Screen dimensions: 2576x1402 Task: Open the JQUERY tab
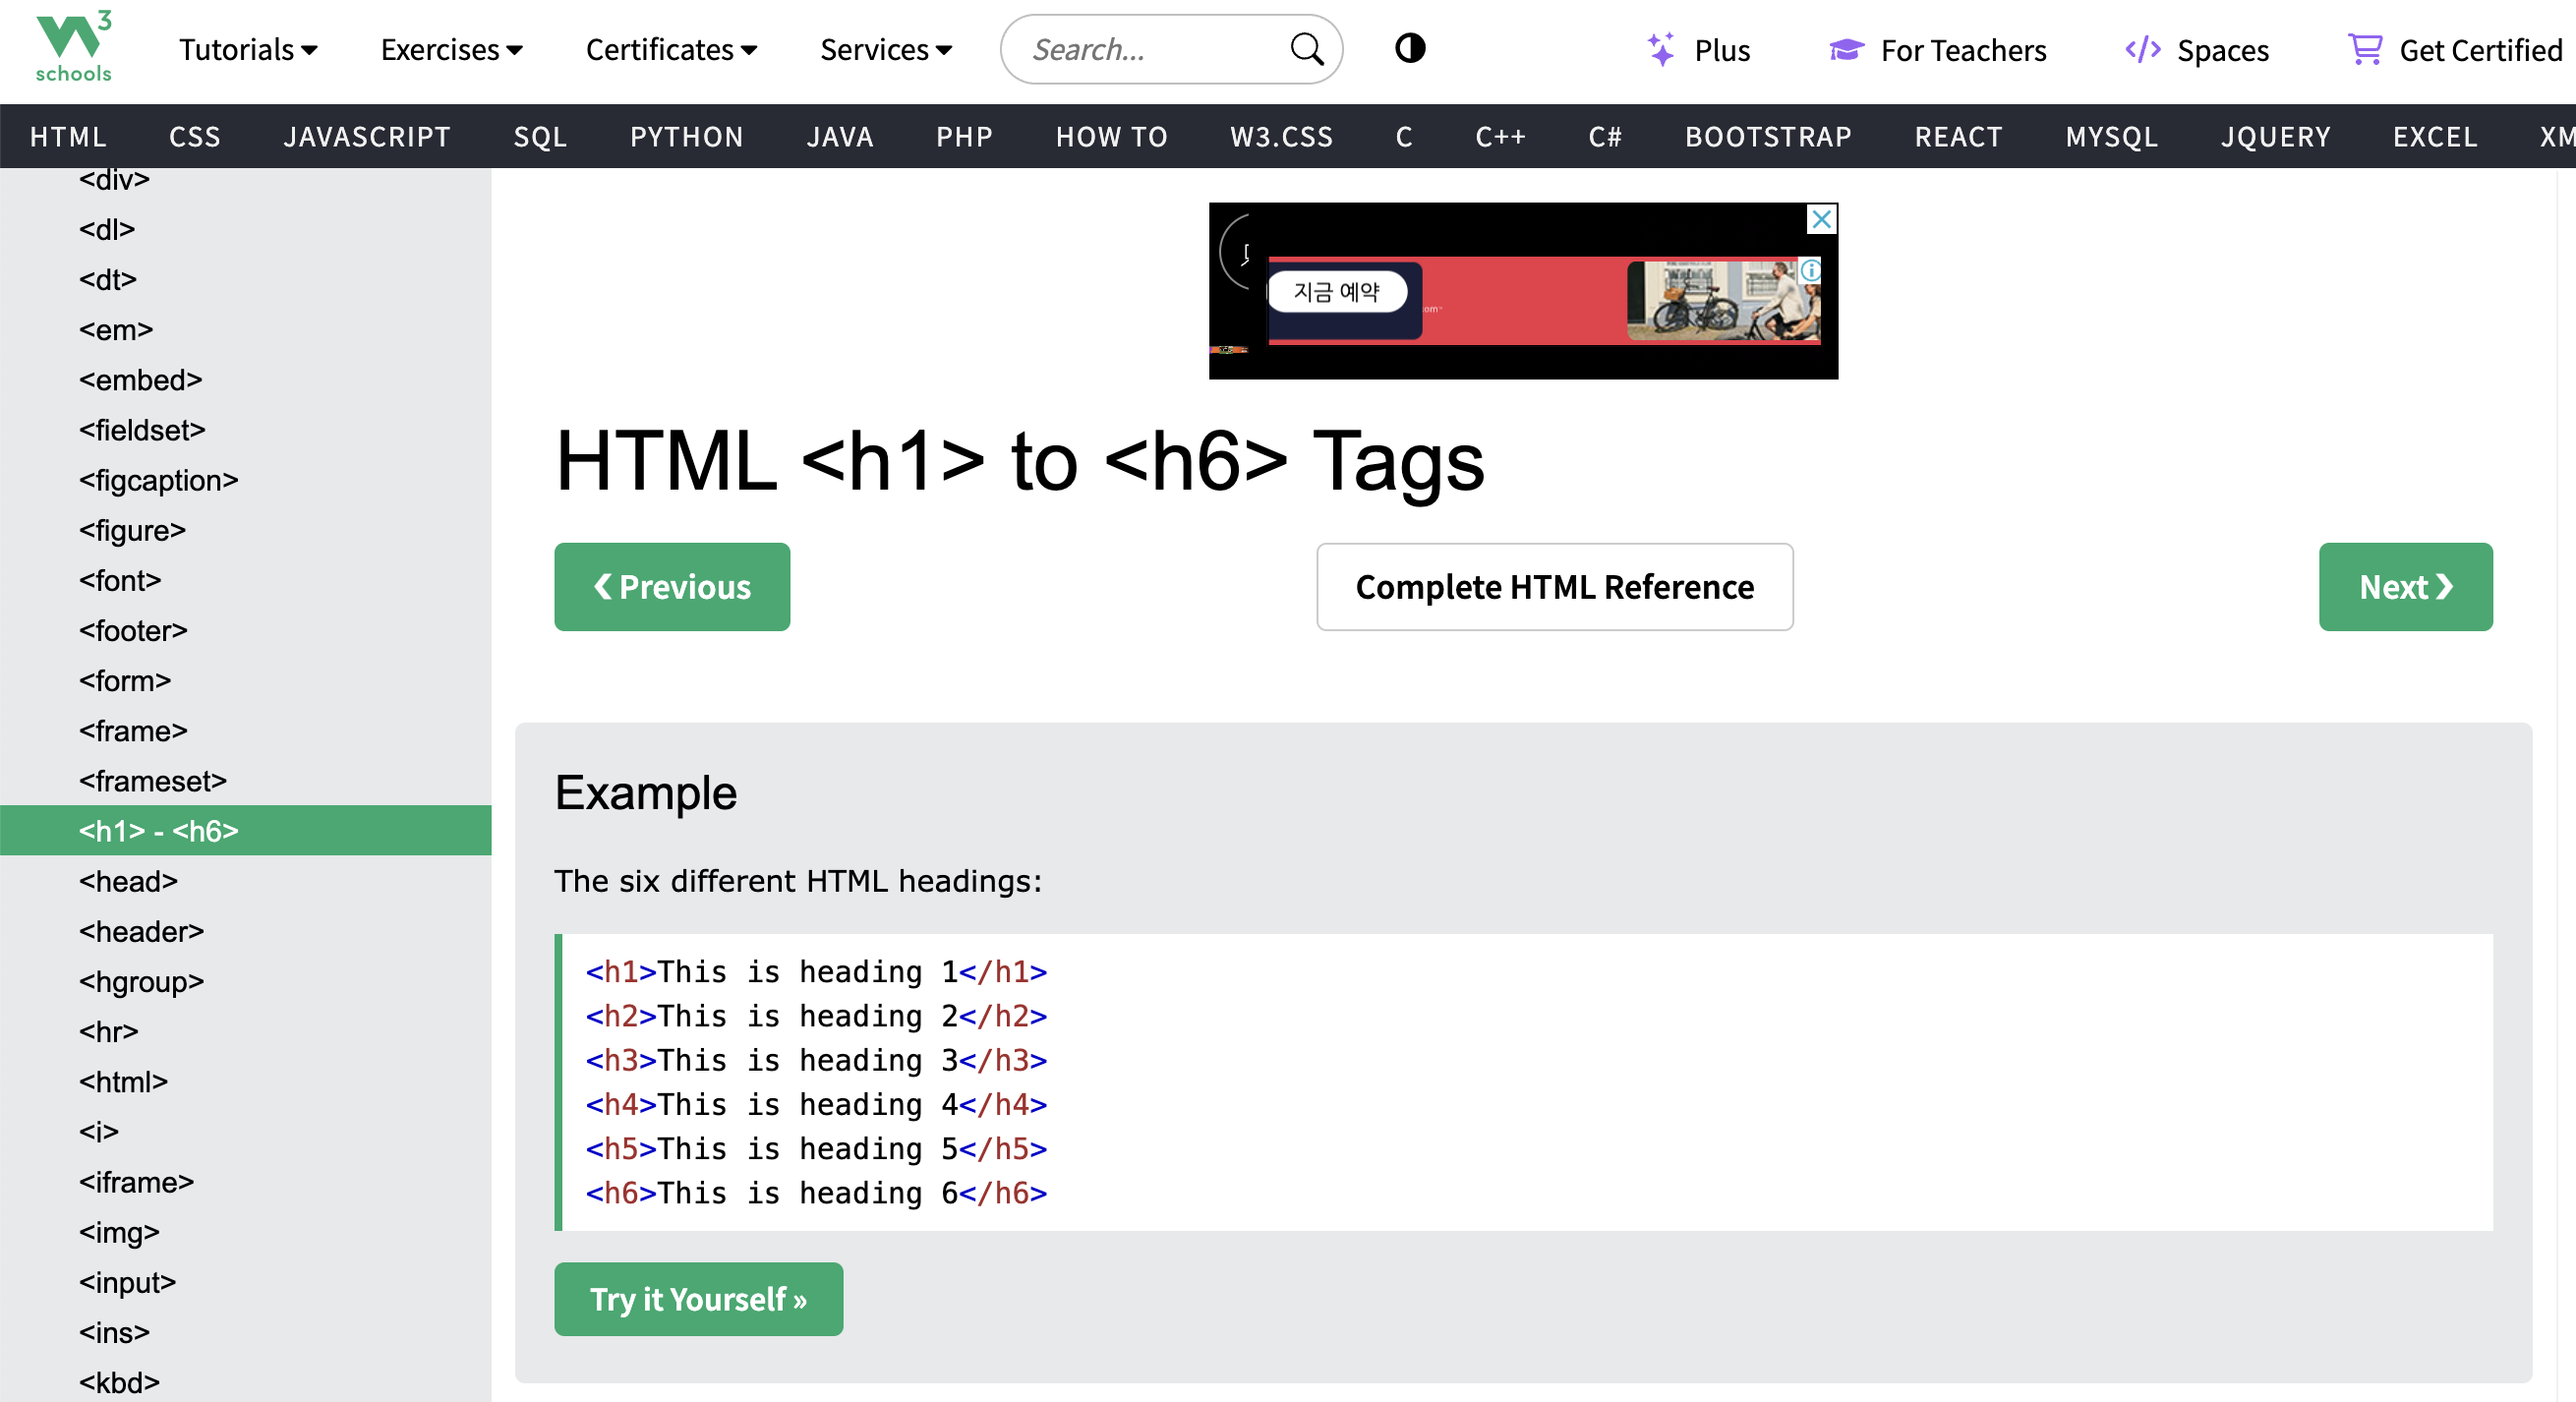click(x=2275, y=137)
